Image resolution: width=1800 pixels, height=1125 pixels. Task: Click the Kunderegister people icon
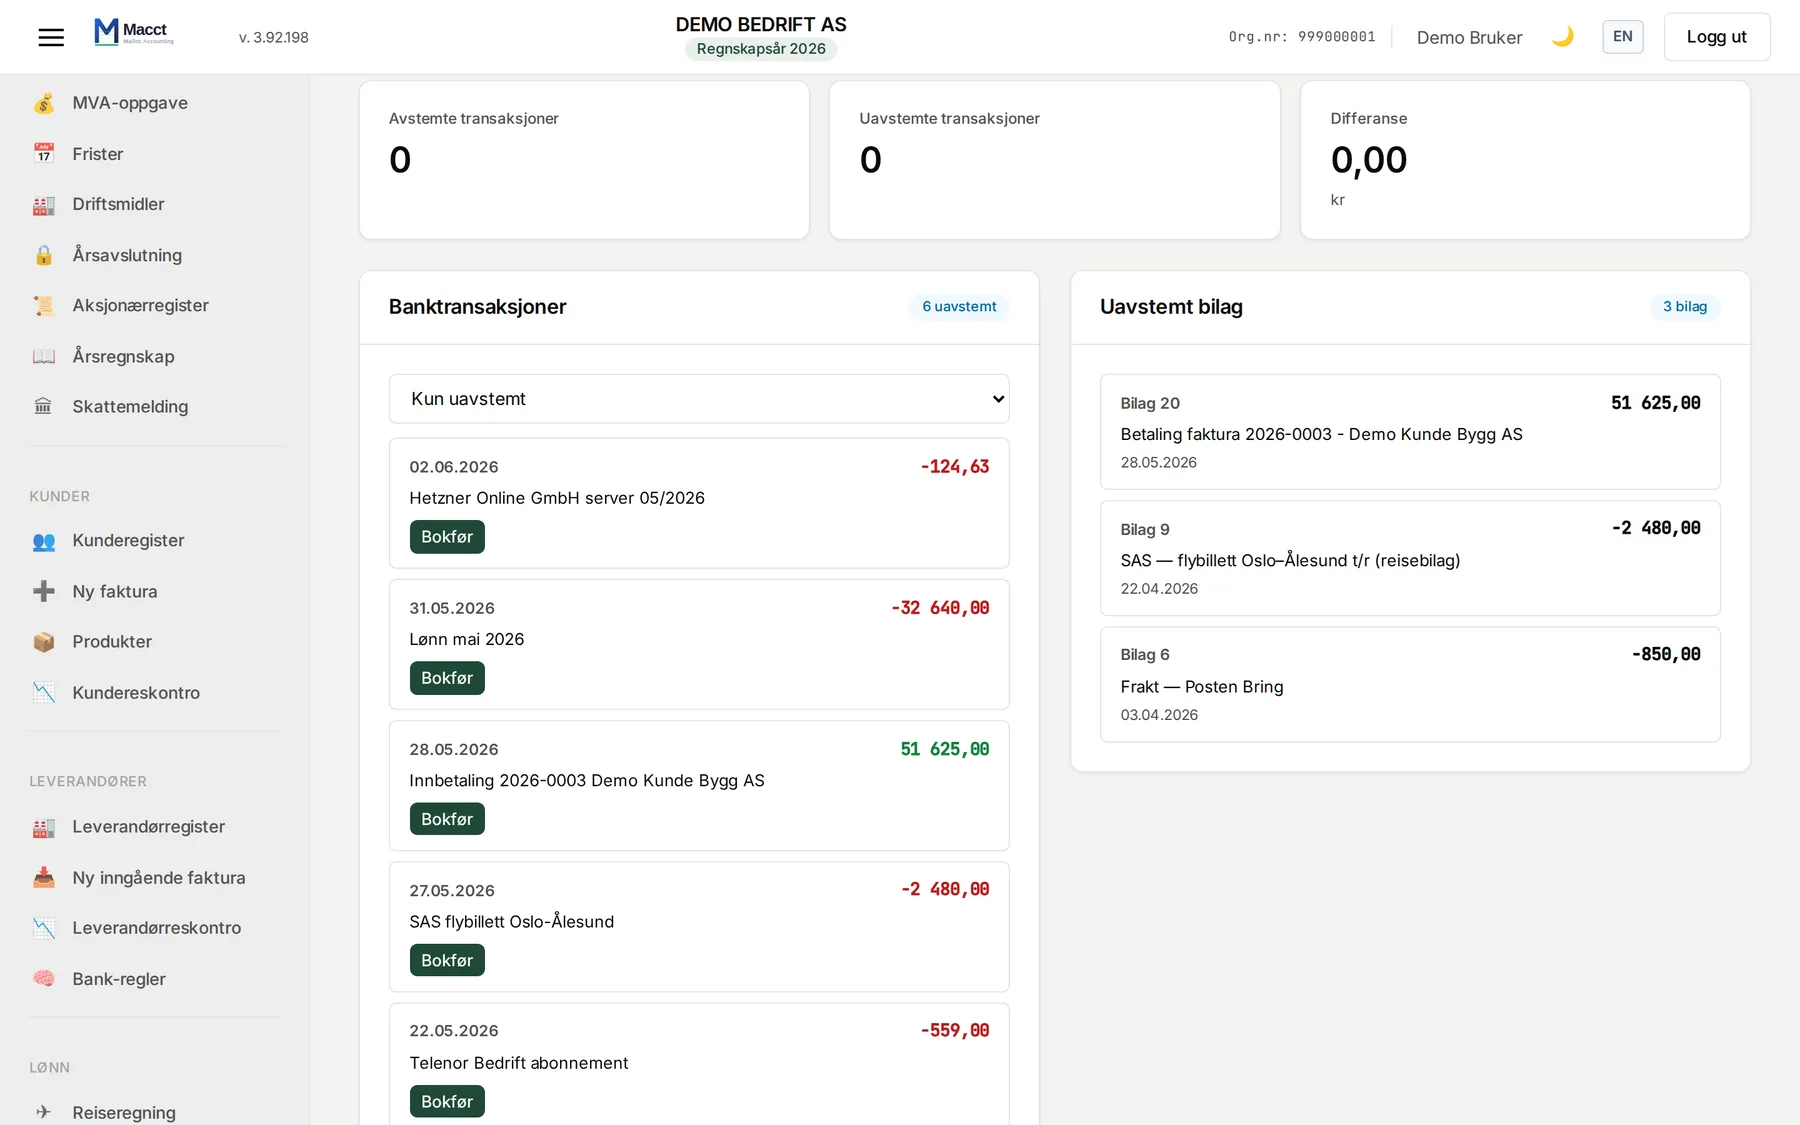click(44, 541)
